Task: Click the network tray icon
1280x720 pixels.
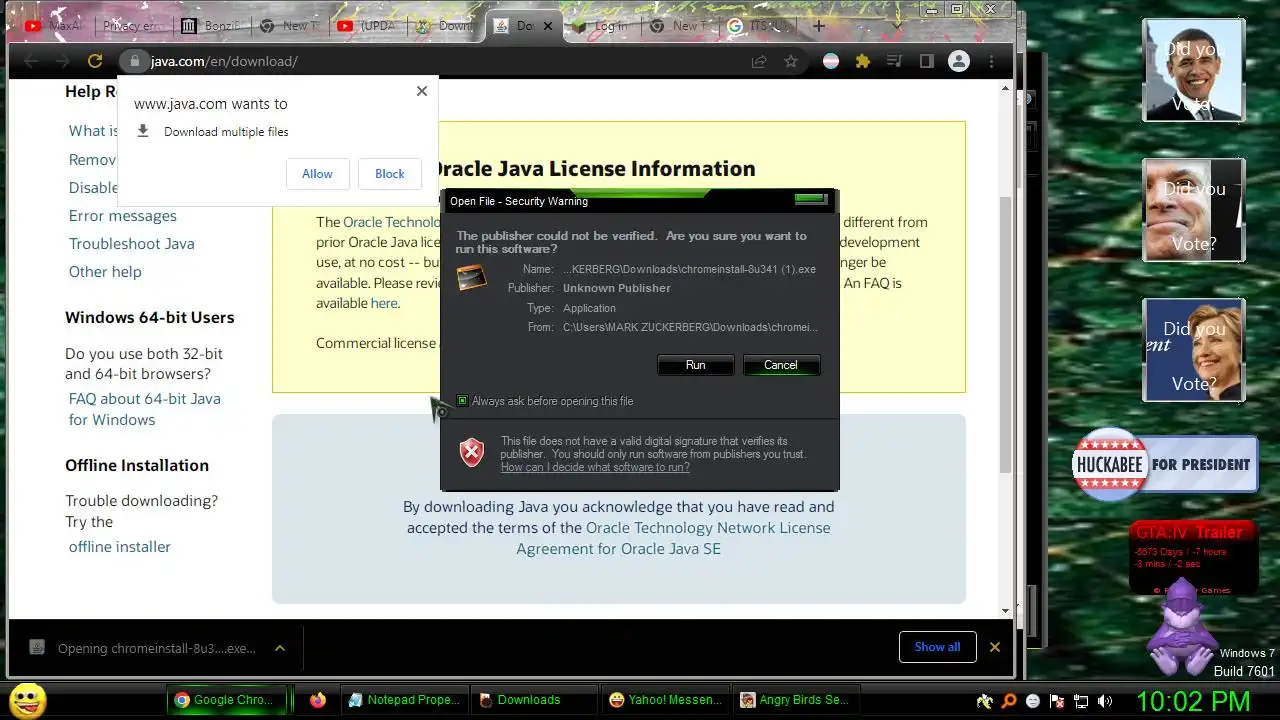Action: [x=1081, y=701]
